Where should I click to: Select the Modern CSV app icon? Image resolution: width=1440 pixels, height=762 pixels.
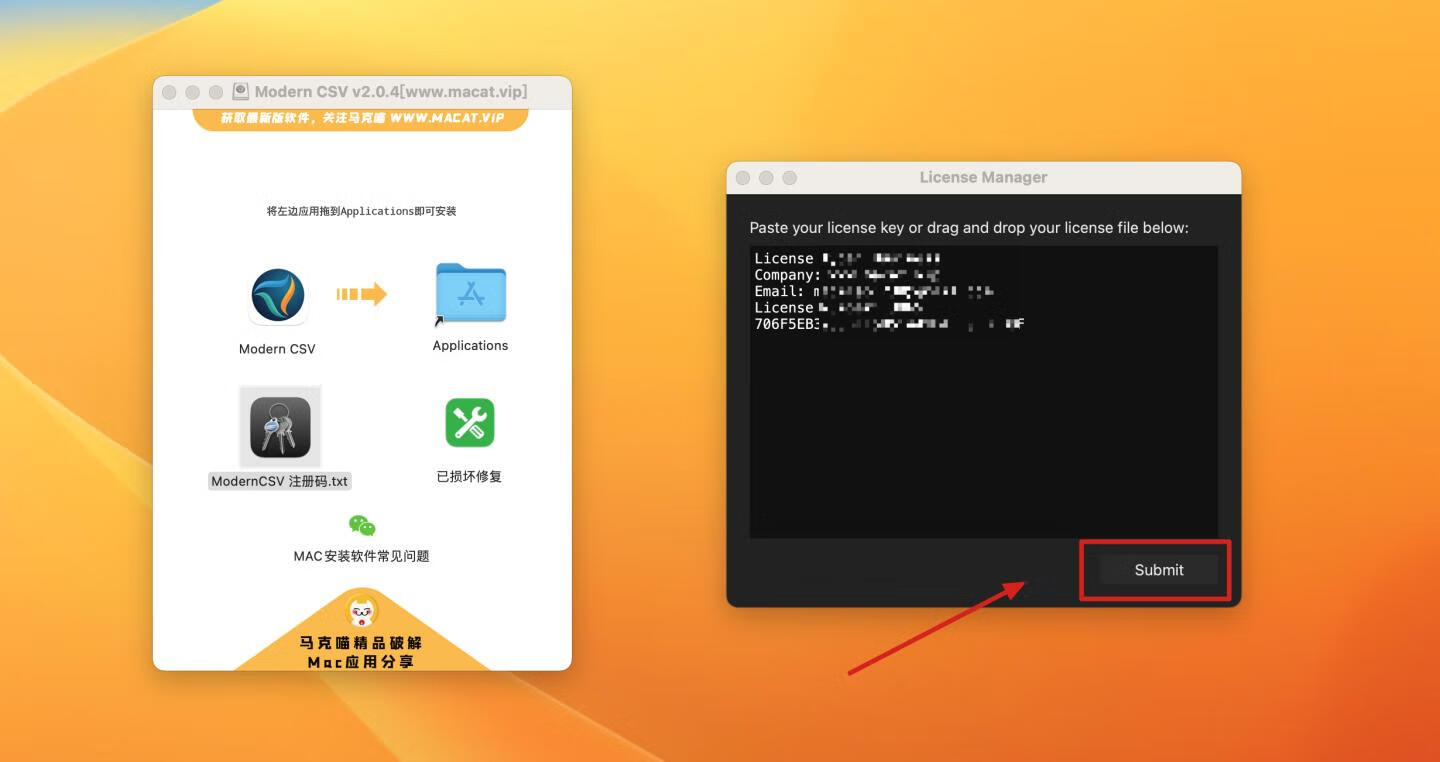pyautogui.click(x=277, y=296)
